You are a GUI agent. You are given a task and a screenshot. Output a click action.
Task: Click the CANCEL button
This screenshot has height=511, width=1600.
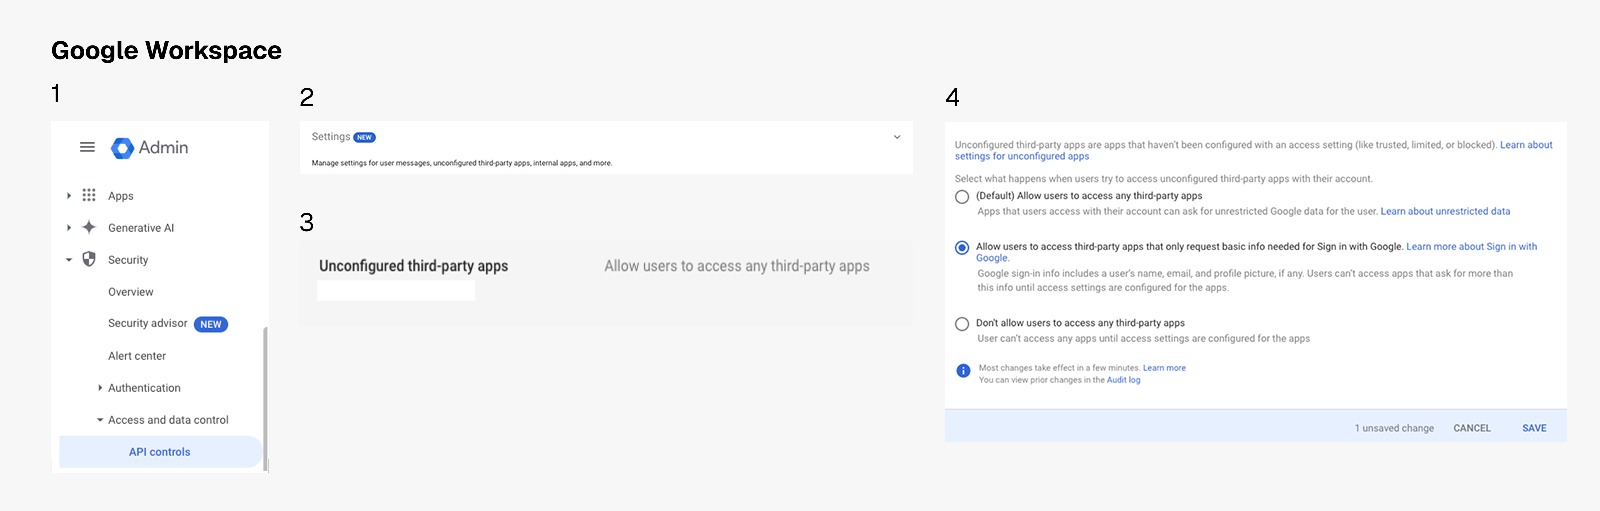tap(1472, 428)
